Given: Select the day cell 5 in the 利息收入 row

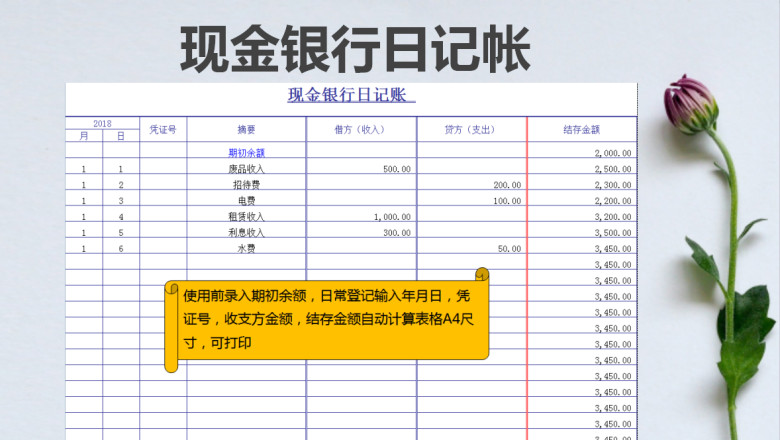Looking at the screenshot, I should tap(121, 230).
